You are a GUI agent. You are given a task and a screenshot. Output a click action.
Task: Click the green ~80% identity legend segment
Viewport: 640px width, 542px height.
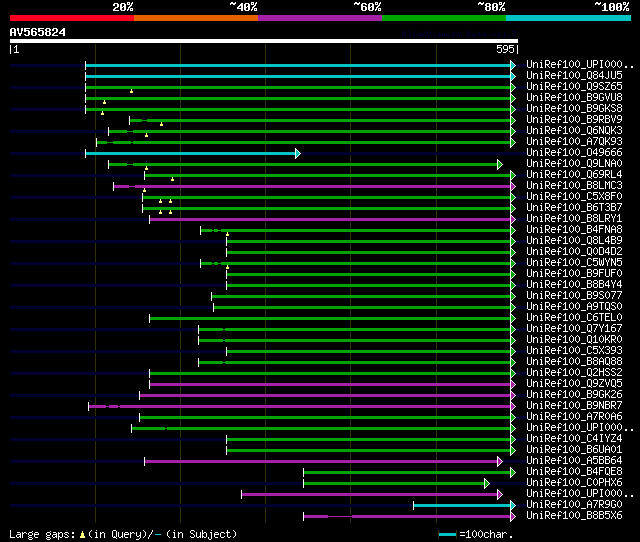pyautogui.click(x=444, y=18)
